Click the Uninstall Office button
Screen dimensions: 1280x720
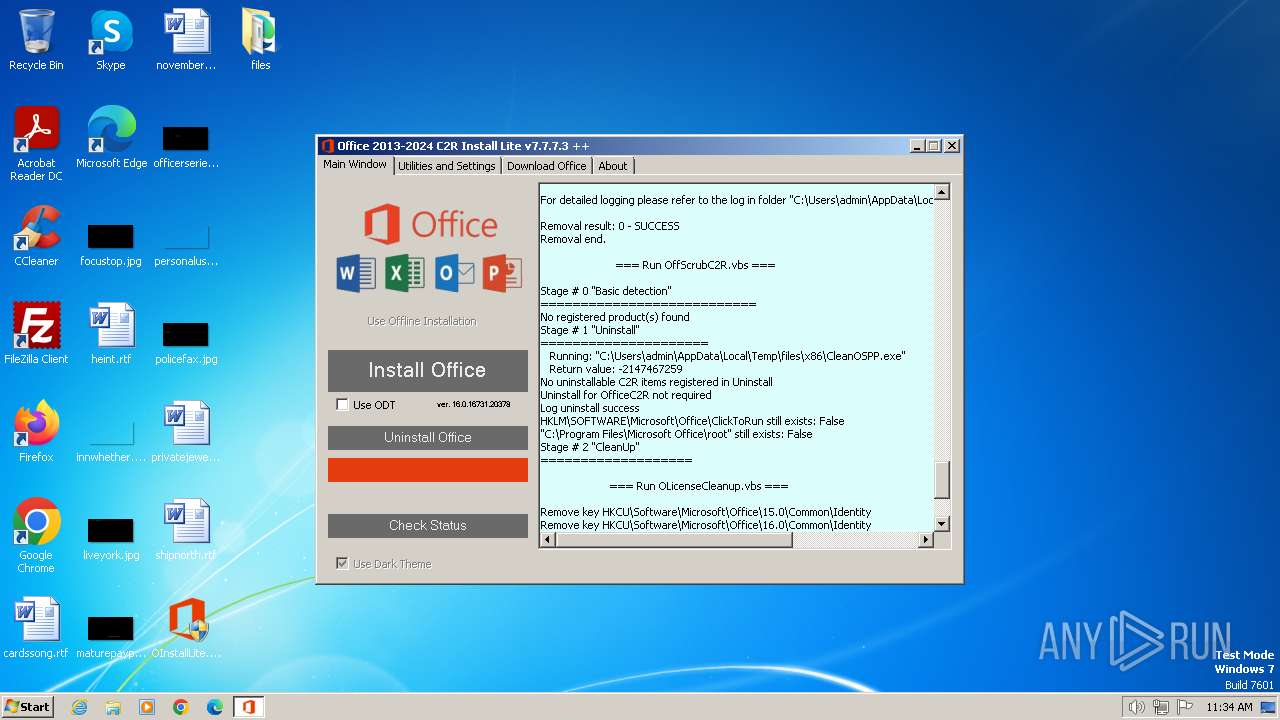(428, 438)
